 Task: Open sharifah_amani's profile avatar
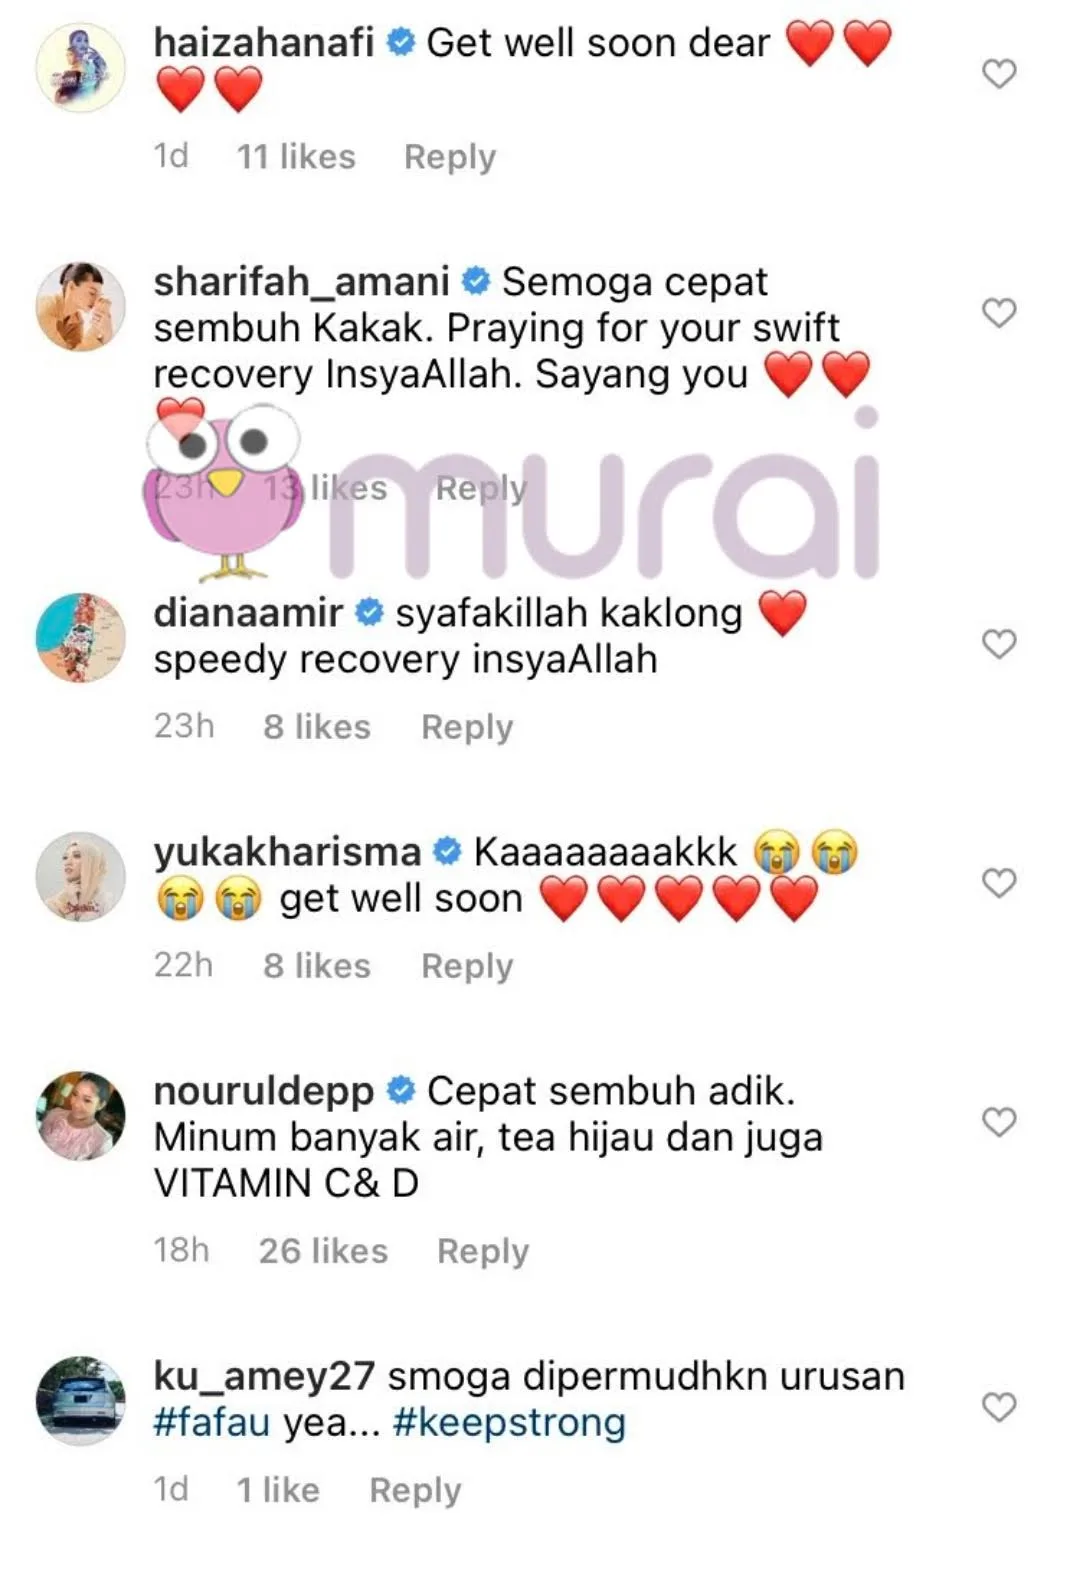[81, 307]
